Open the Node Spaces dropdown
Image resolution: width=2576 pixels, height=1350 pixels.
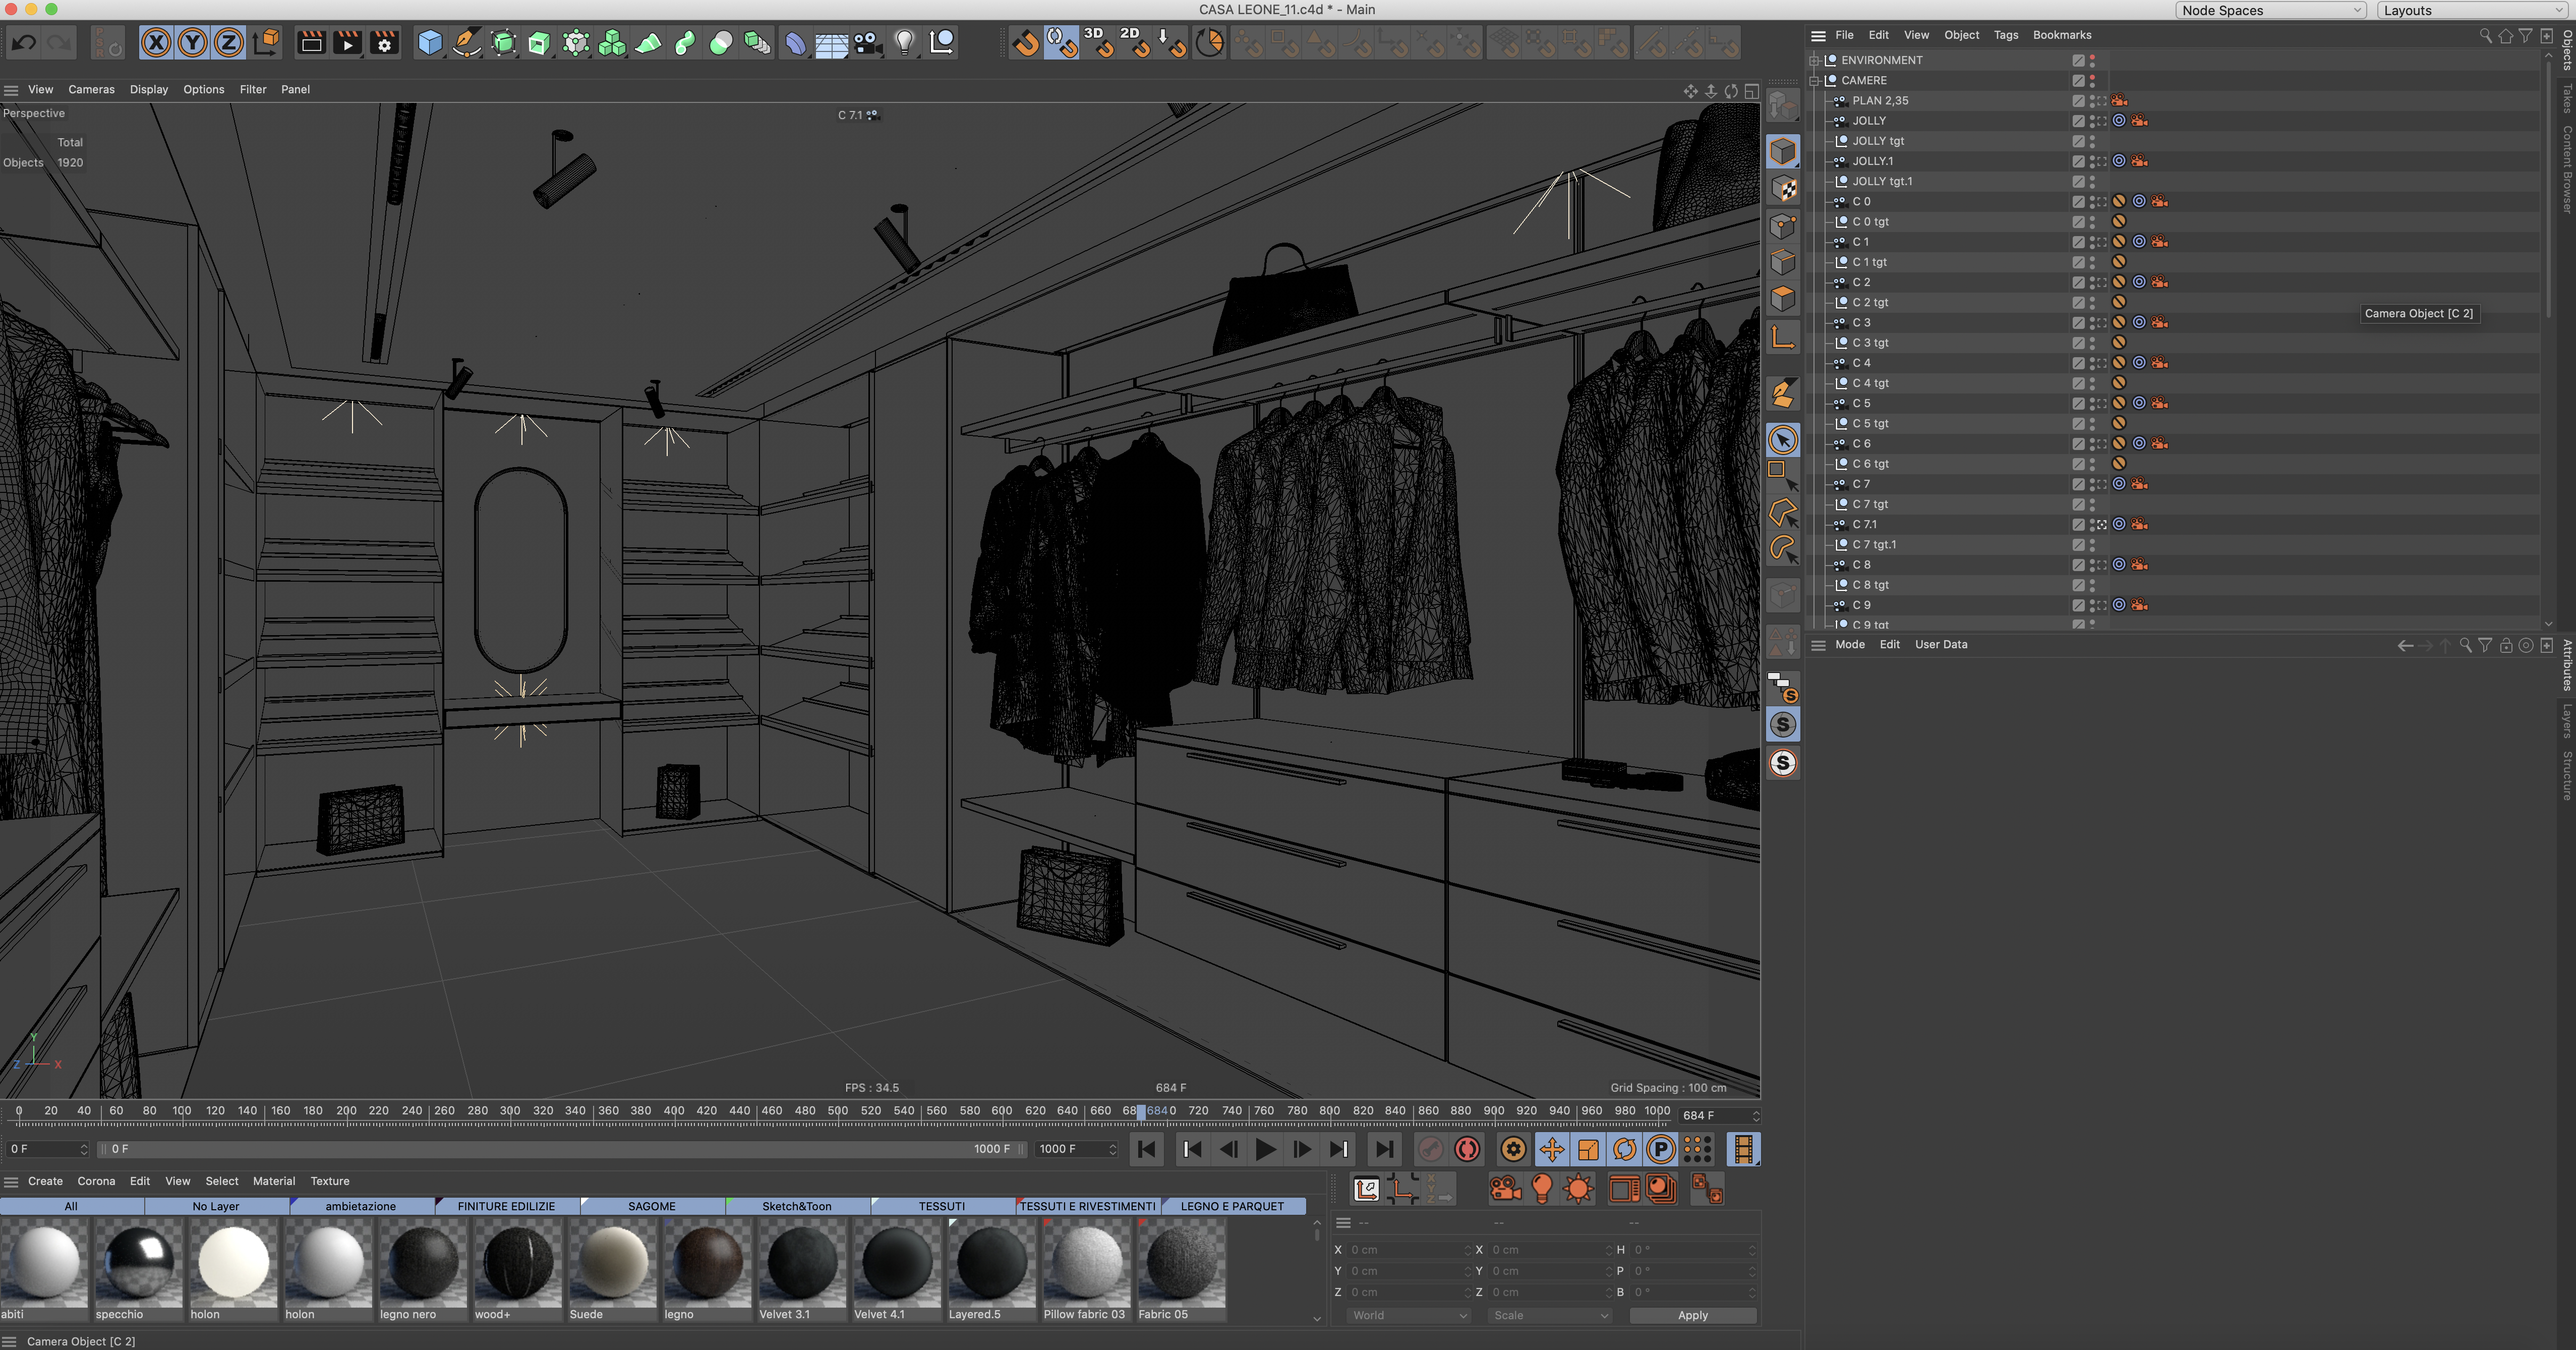click(x=2270, y=10)
